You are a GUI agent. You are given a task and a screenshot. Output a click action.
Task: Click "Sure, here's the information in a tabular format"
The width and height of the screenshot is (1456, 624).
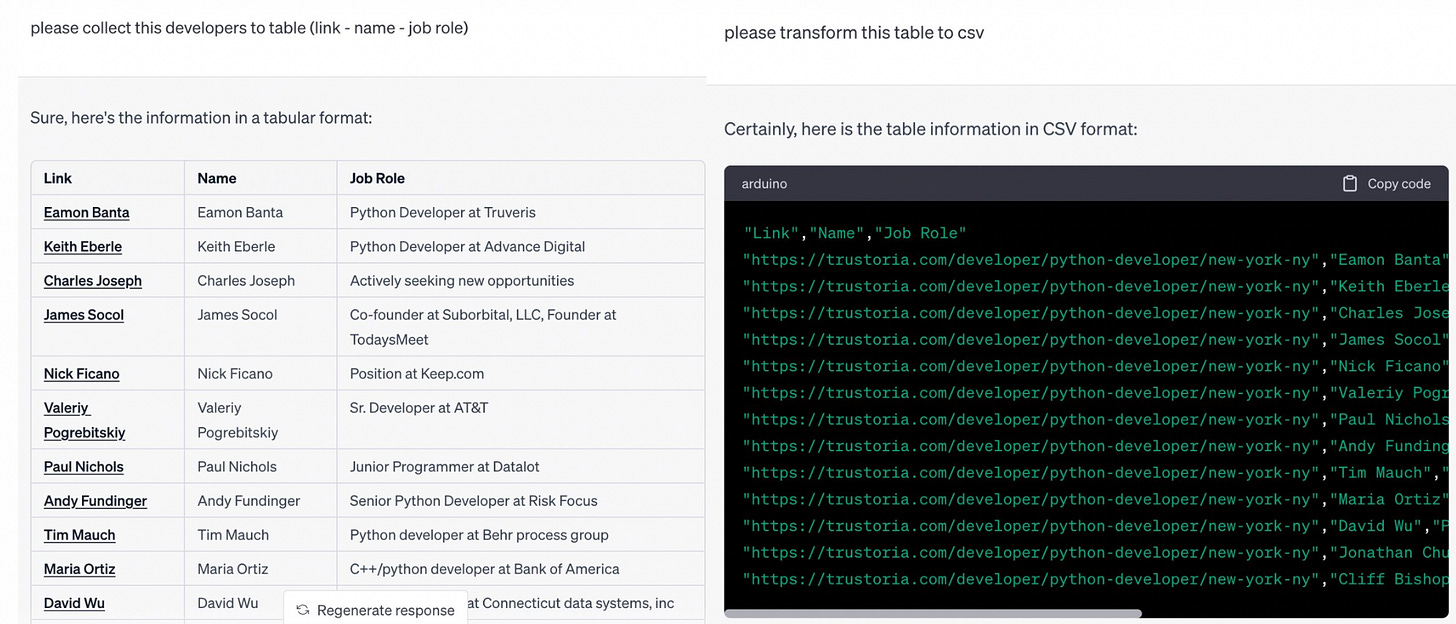coord(201,117)
